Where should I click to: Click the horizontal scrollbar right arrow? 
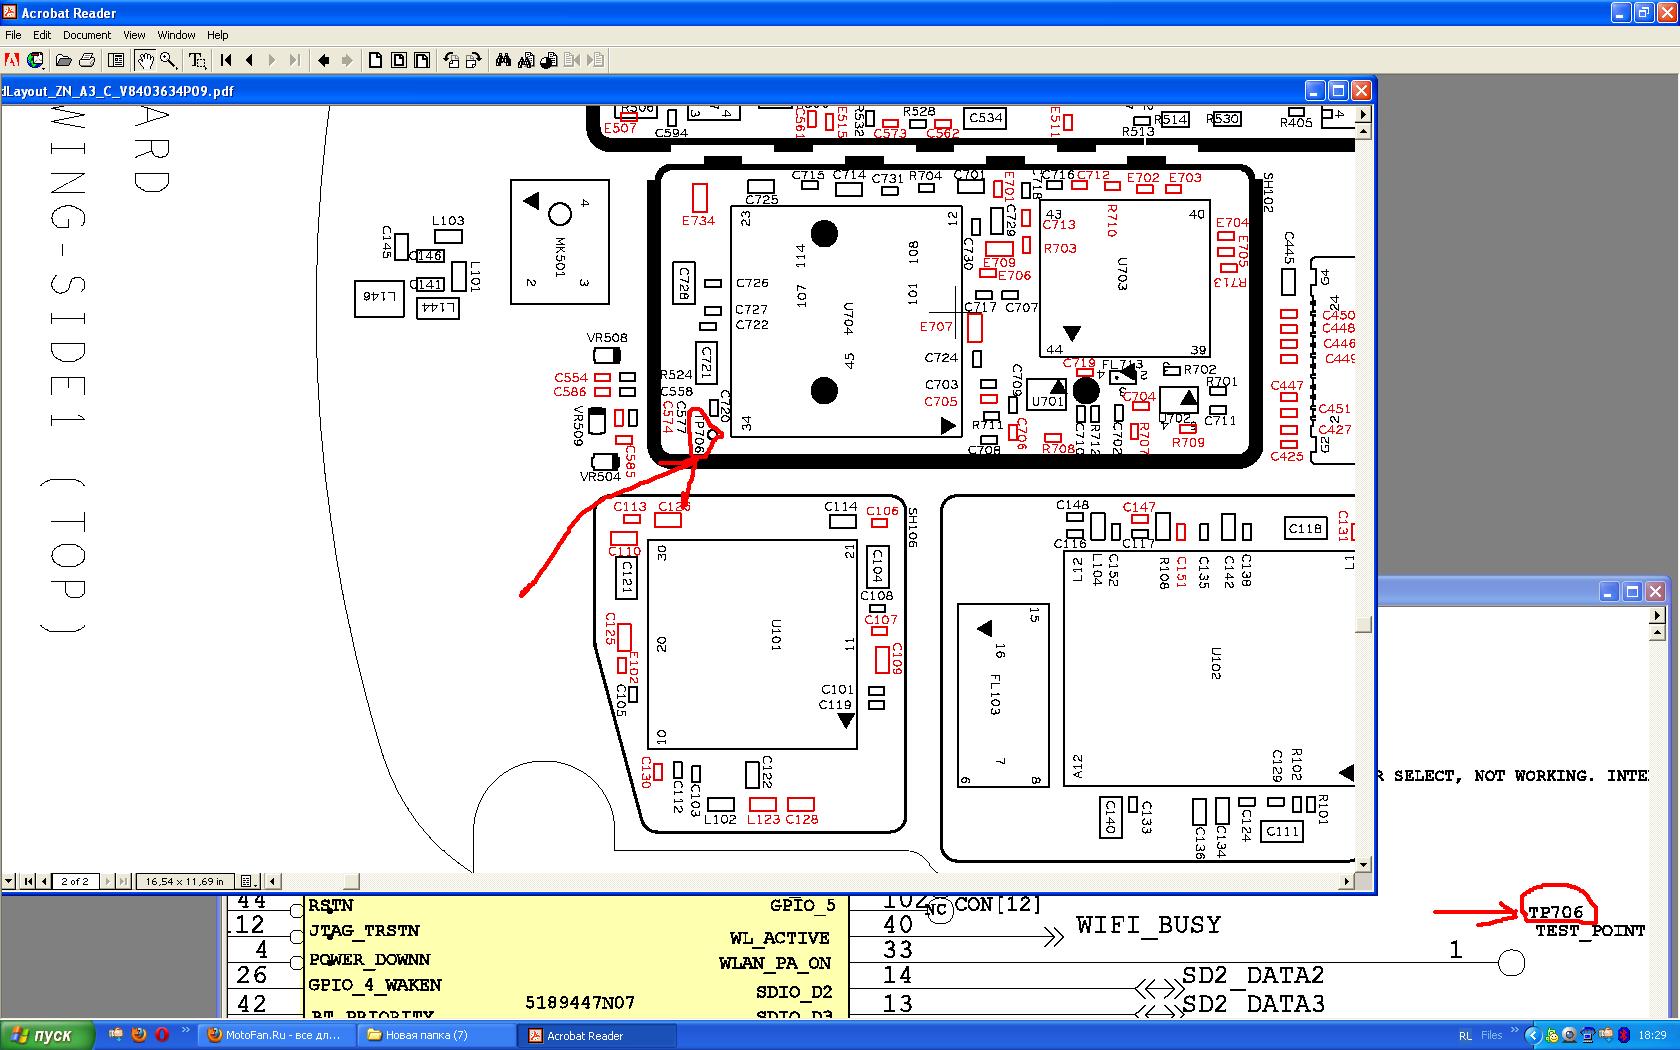pos(1347,881)
